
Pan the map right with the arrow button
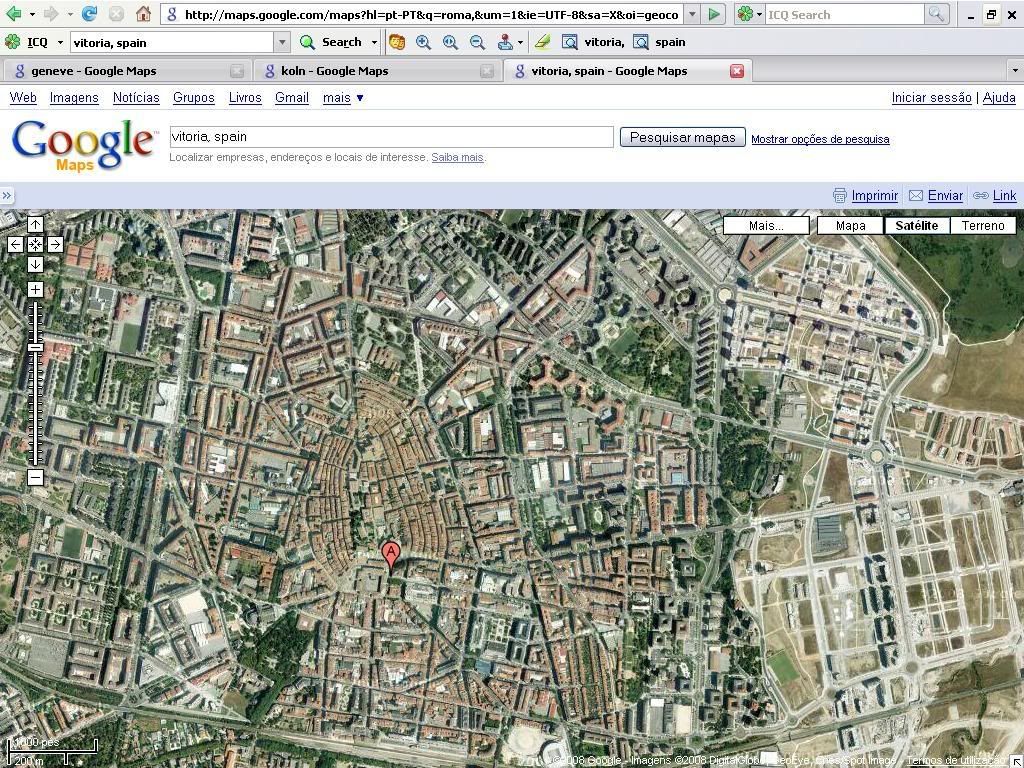pyautogui.click(x=55, y=244)
